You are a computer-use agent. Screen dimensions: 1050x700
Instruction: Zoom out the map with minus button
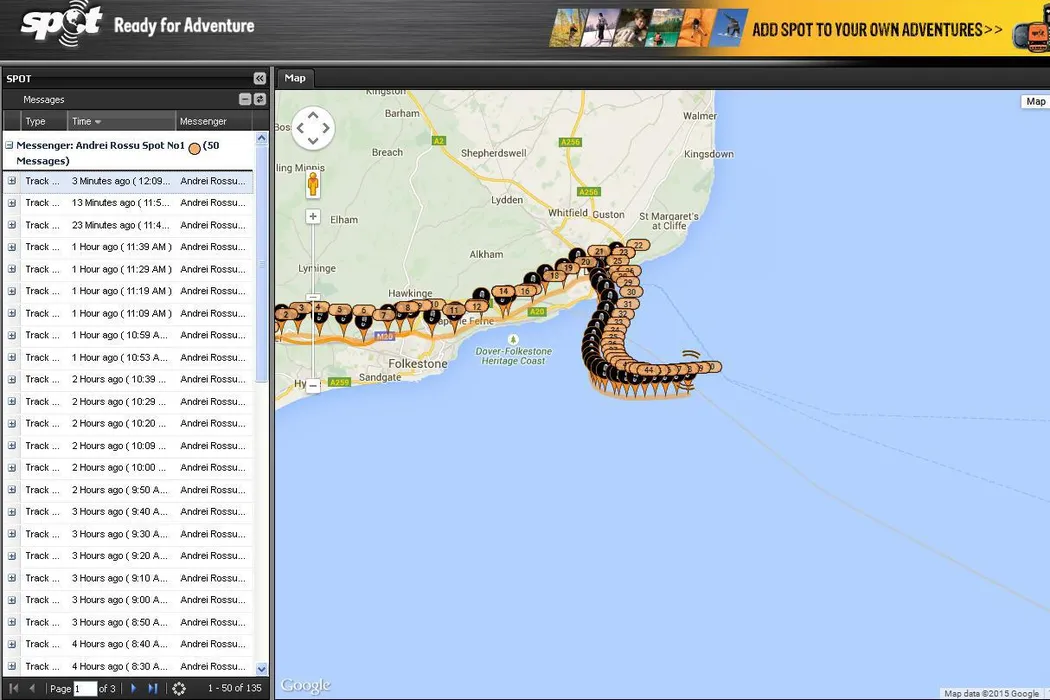click(x=313, y=385)
